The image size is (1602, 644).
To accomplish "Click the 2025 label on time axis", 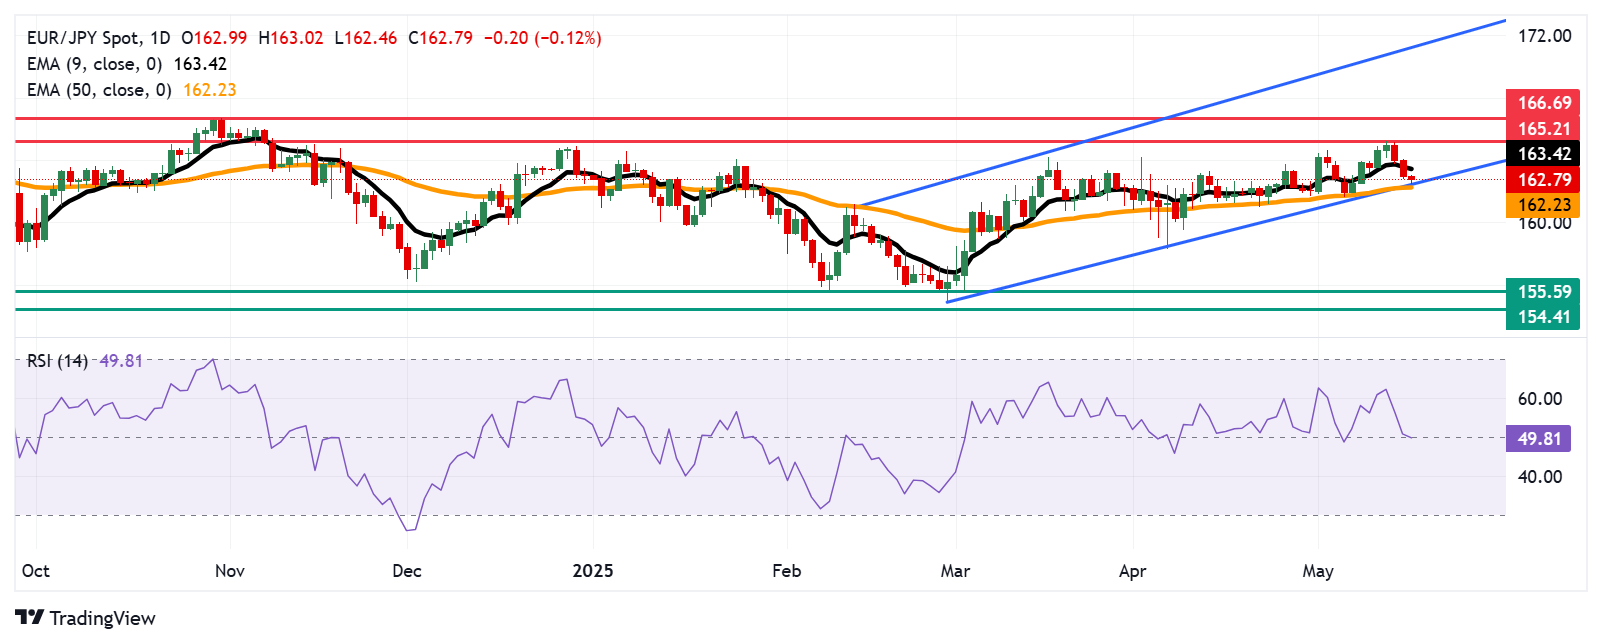I will (x=593, y=571).
